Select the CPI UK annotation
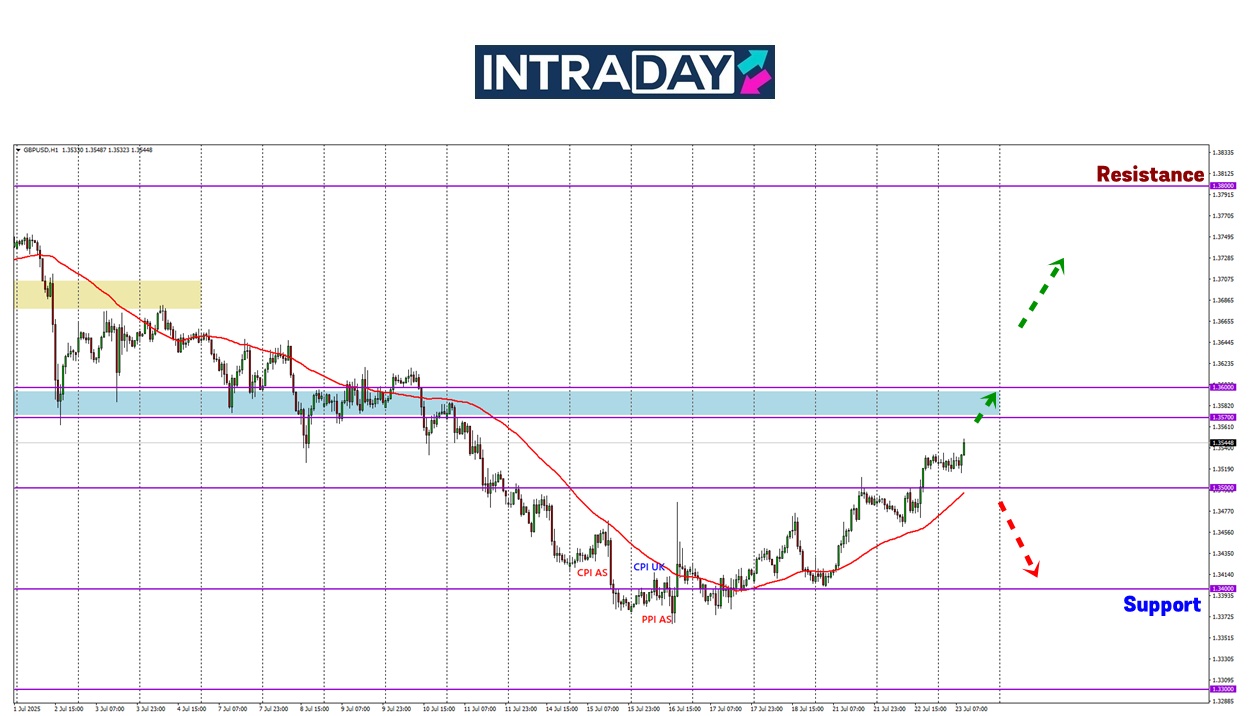The width and height of the screenshot is (1250, 716). tap(649, 567)
